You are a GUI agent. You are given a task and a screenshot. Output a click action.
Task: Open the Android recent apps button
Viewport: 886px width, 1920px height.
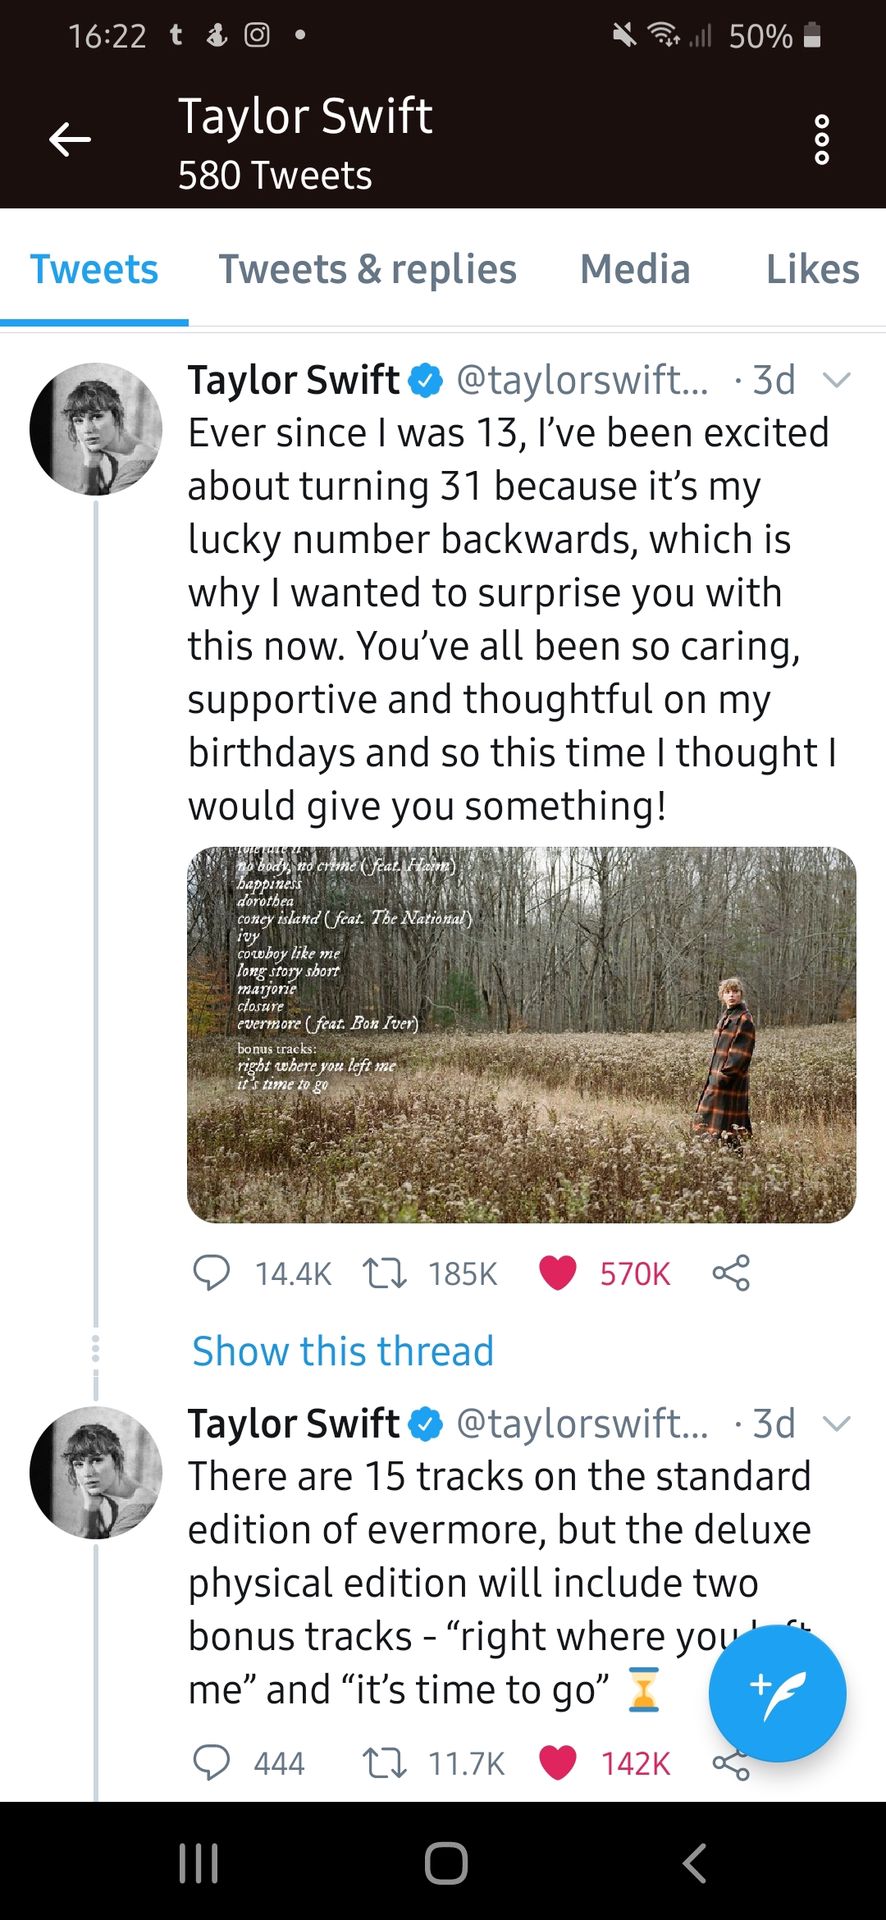(198, 1863)
